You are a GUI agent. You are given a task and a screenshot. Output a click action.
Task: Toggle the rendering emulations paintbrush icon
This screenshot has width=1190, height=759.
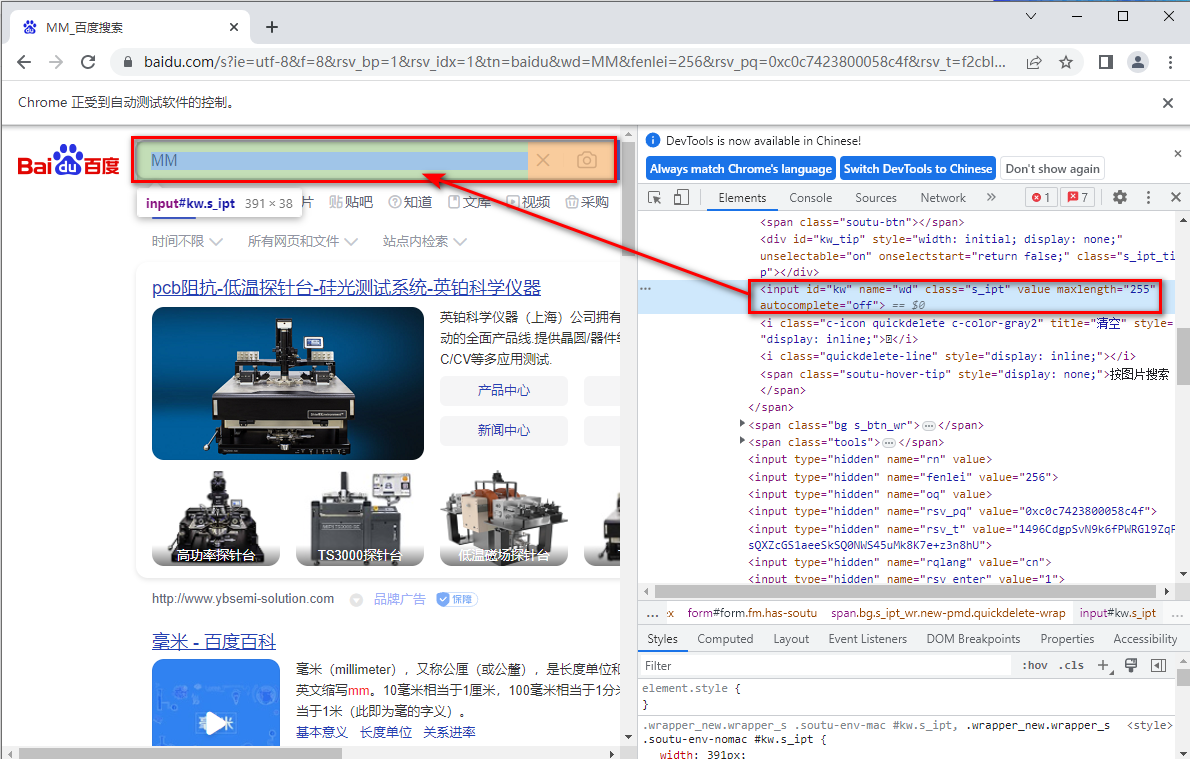pyautogui.click(x=1131, y=666)
